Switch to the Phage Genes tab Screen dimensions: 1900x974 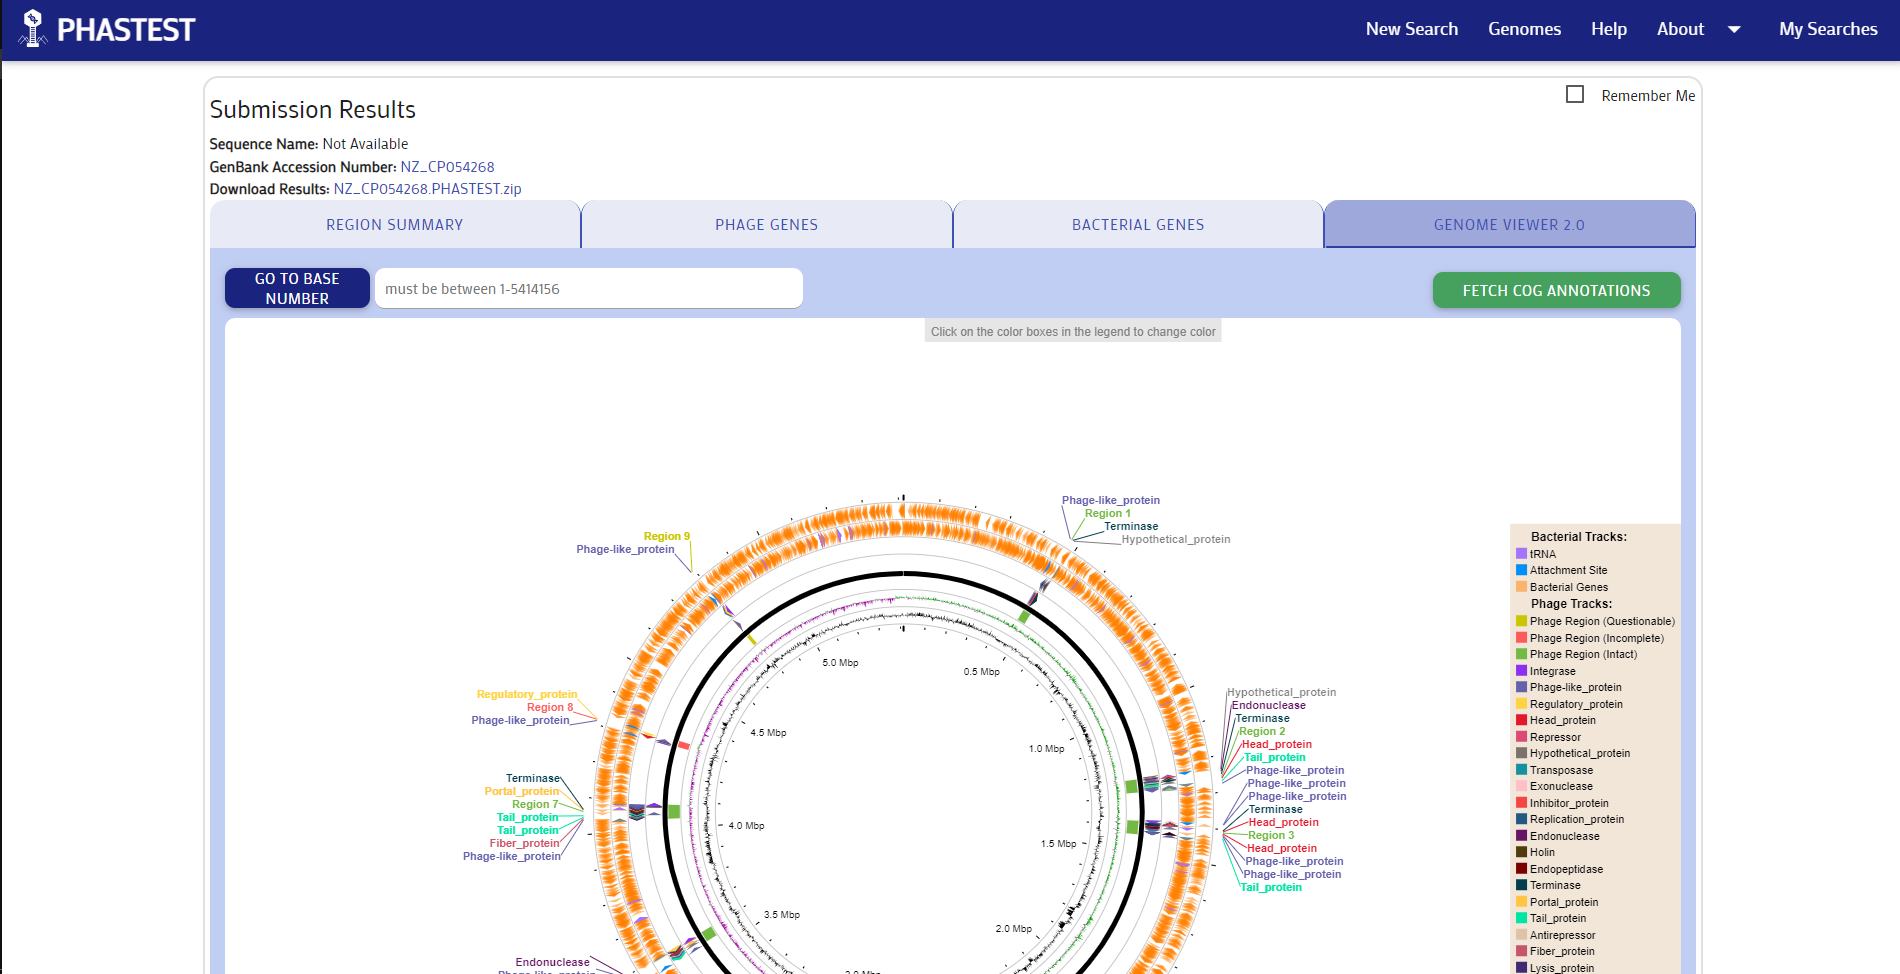click(766, 225)
